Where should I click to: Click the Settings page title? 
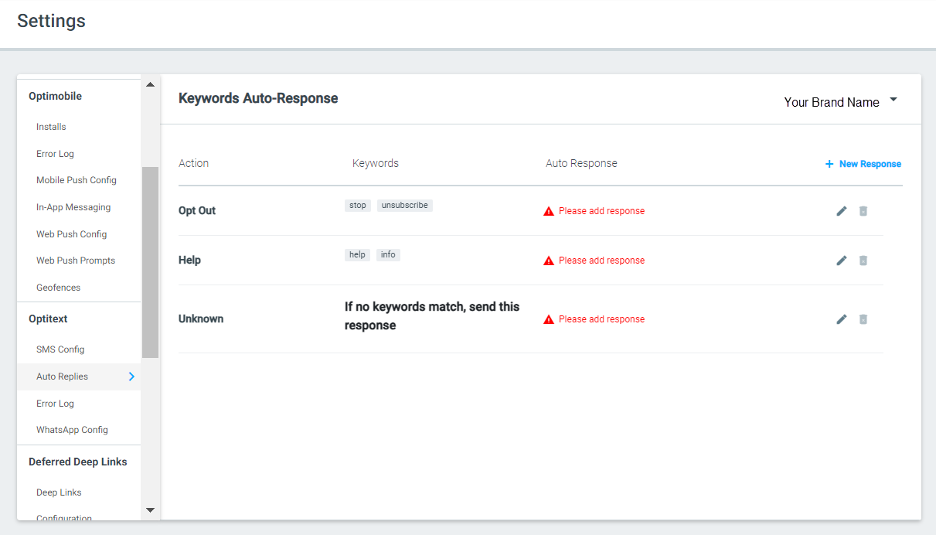pyautogui.click(x=51, y=21)
